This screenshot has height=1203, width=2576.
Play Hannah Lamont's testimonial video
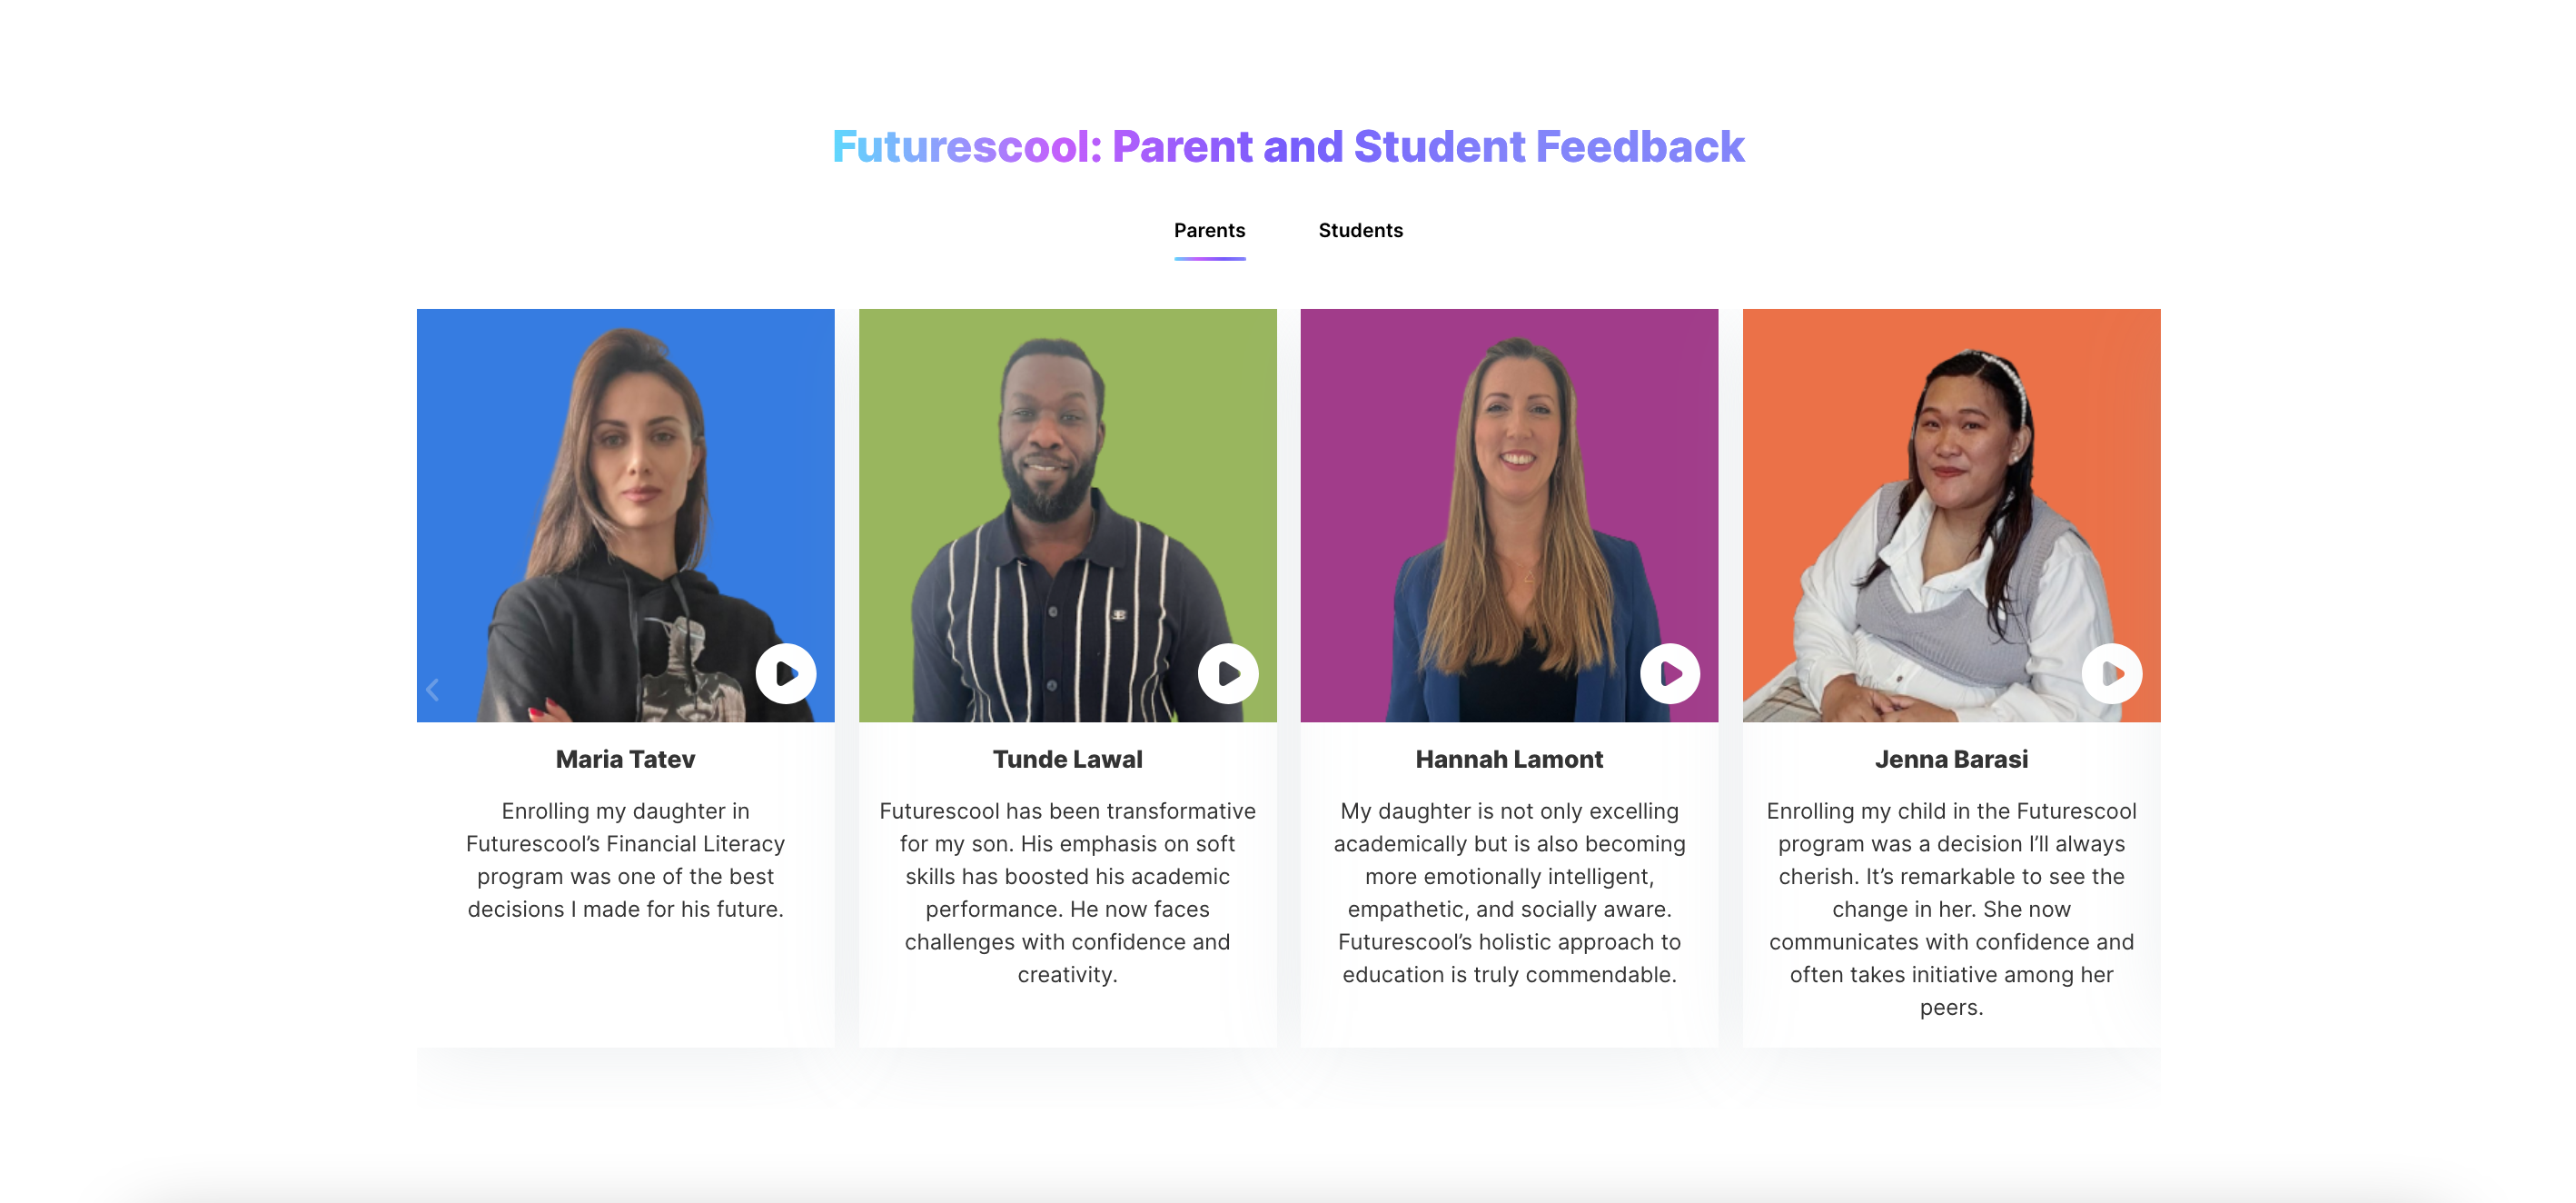(x=1670, y=673)
